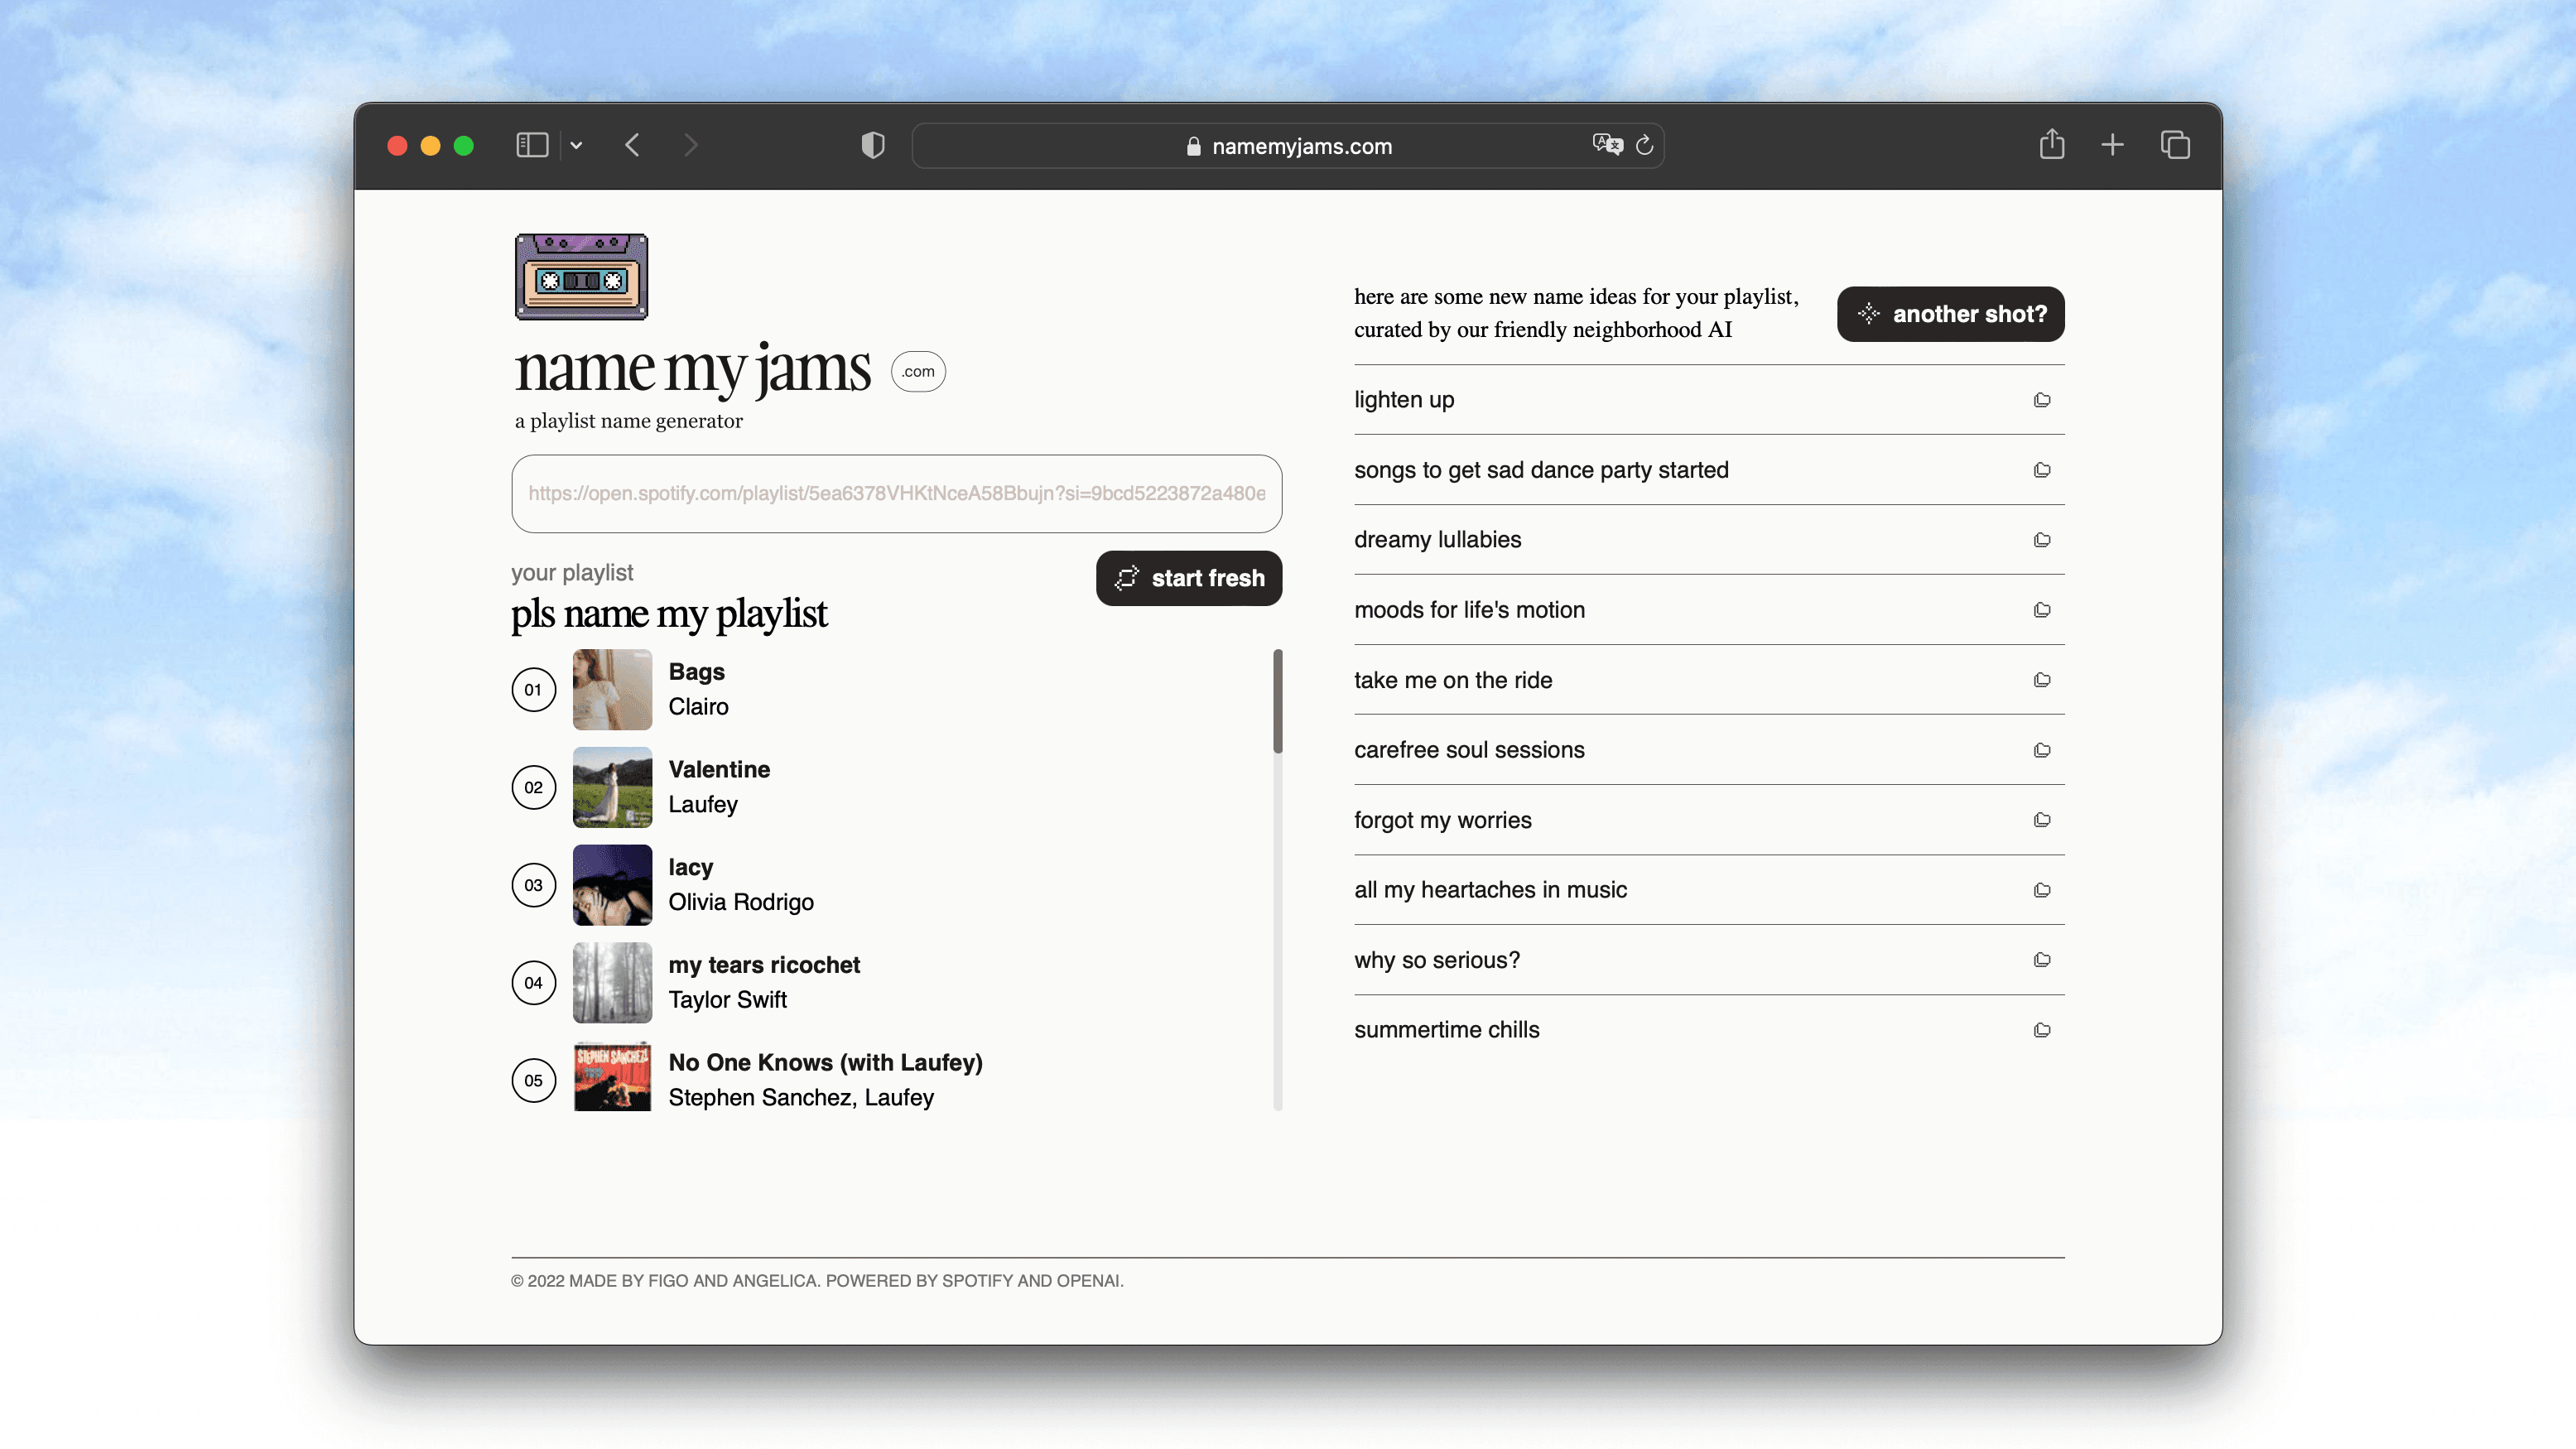Select the Spotify playlist URL input field
This screenshot has height=1449, width=2576.
[x=895, y=492]
